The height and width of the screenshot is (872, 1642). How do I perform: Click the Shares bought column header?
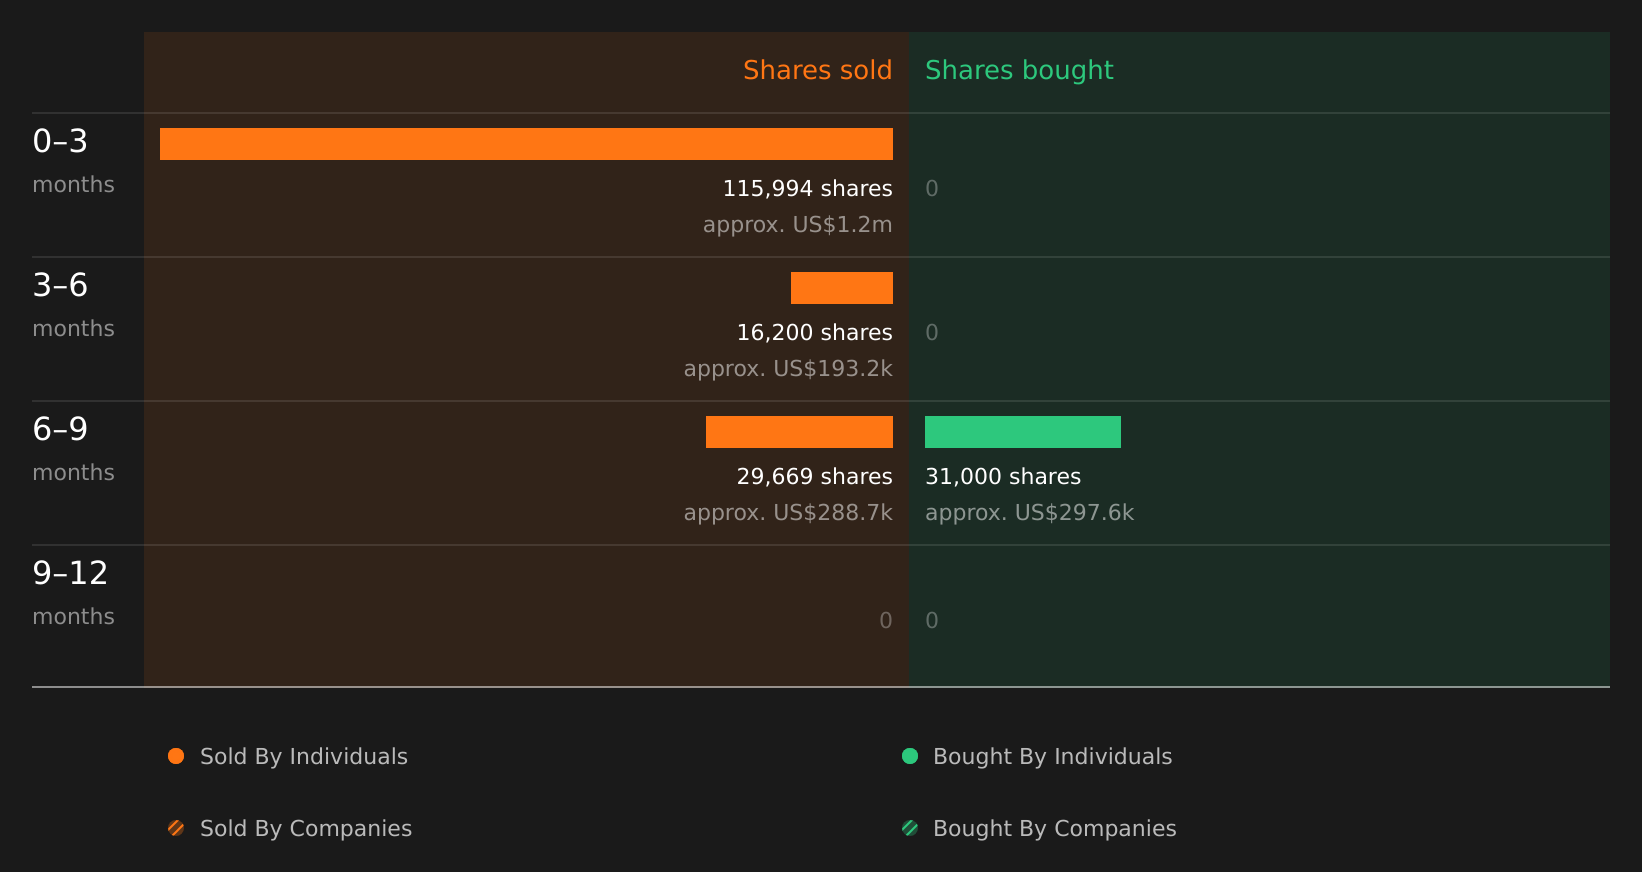click(1019, 71)
